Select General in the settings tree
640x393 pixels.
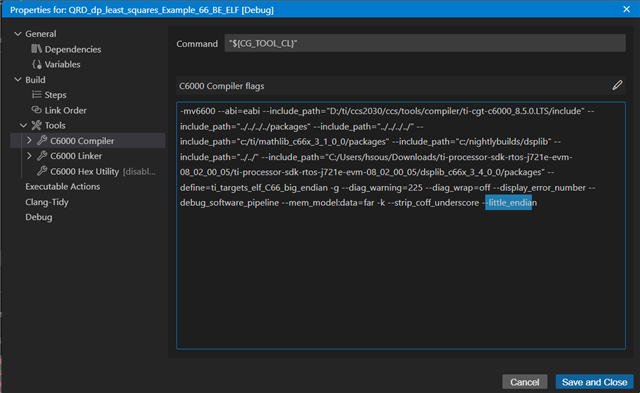(41, 34)
